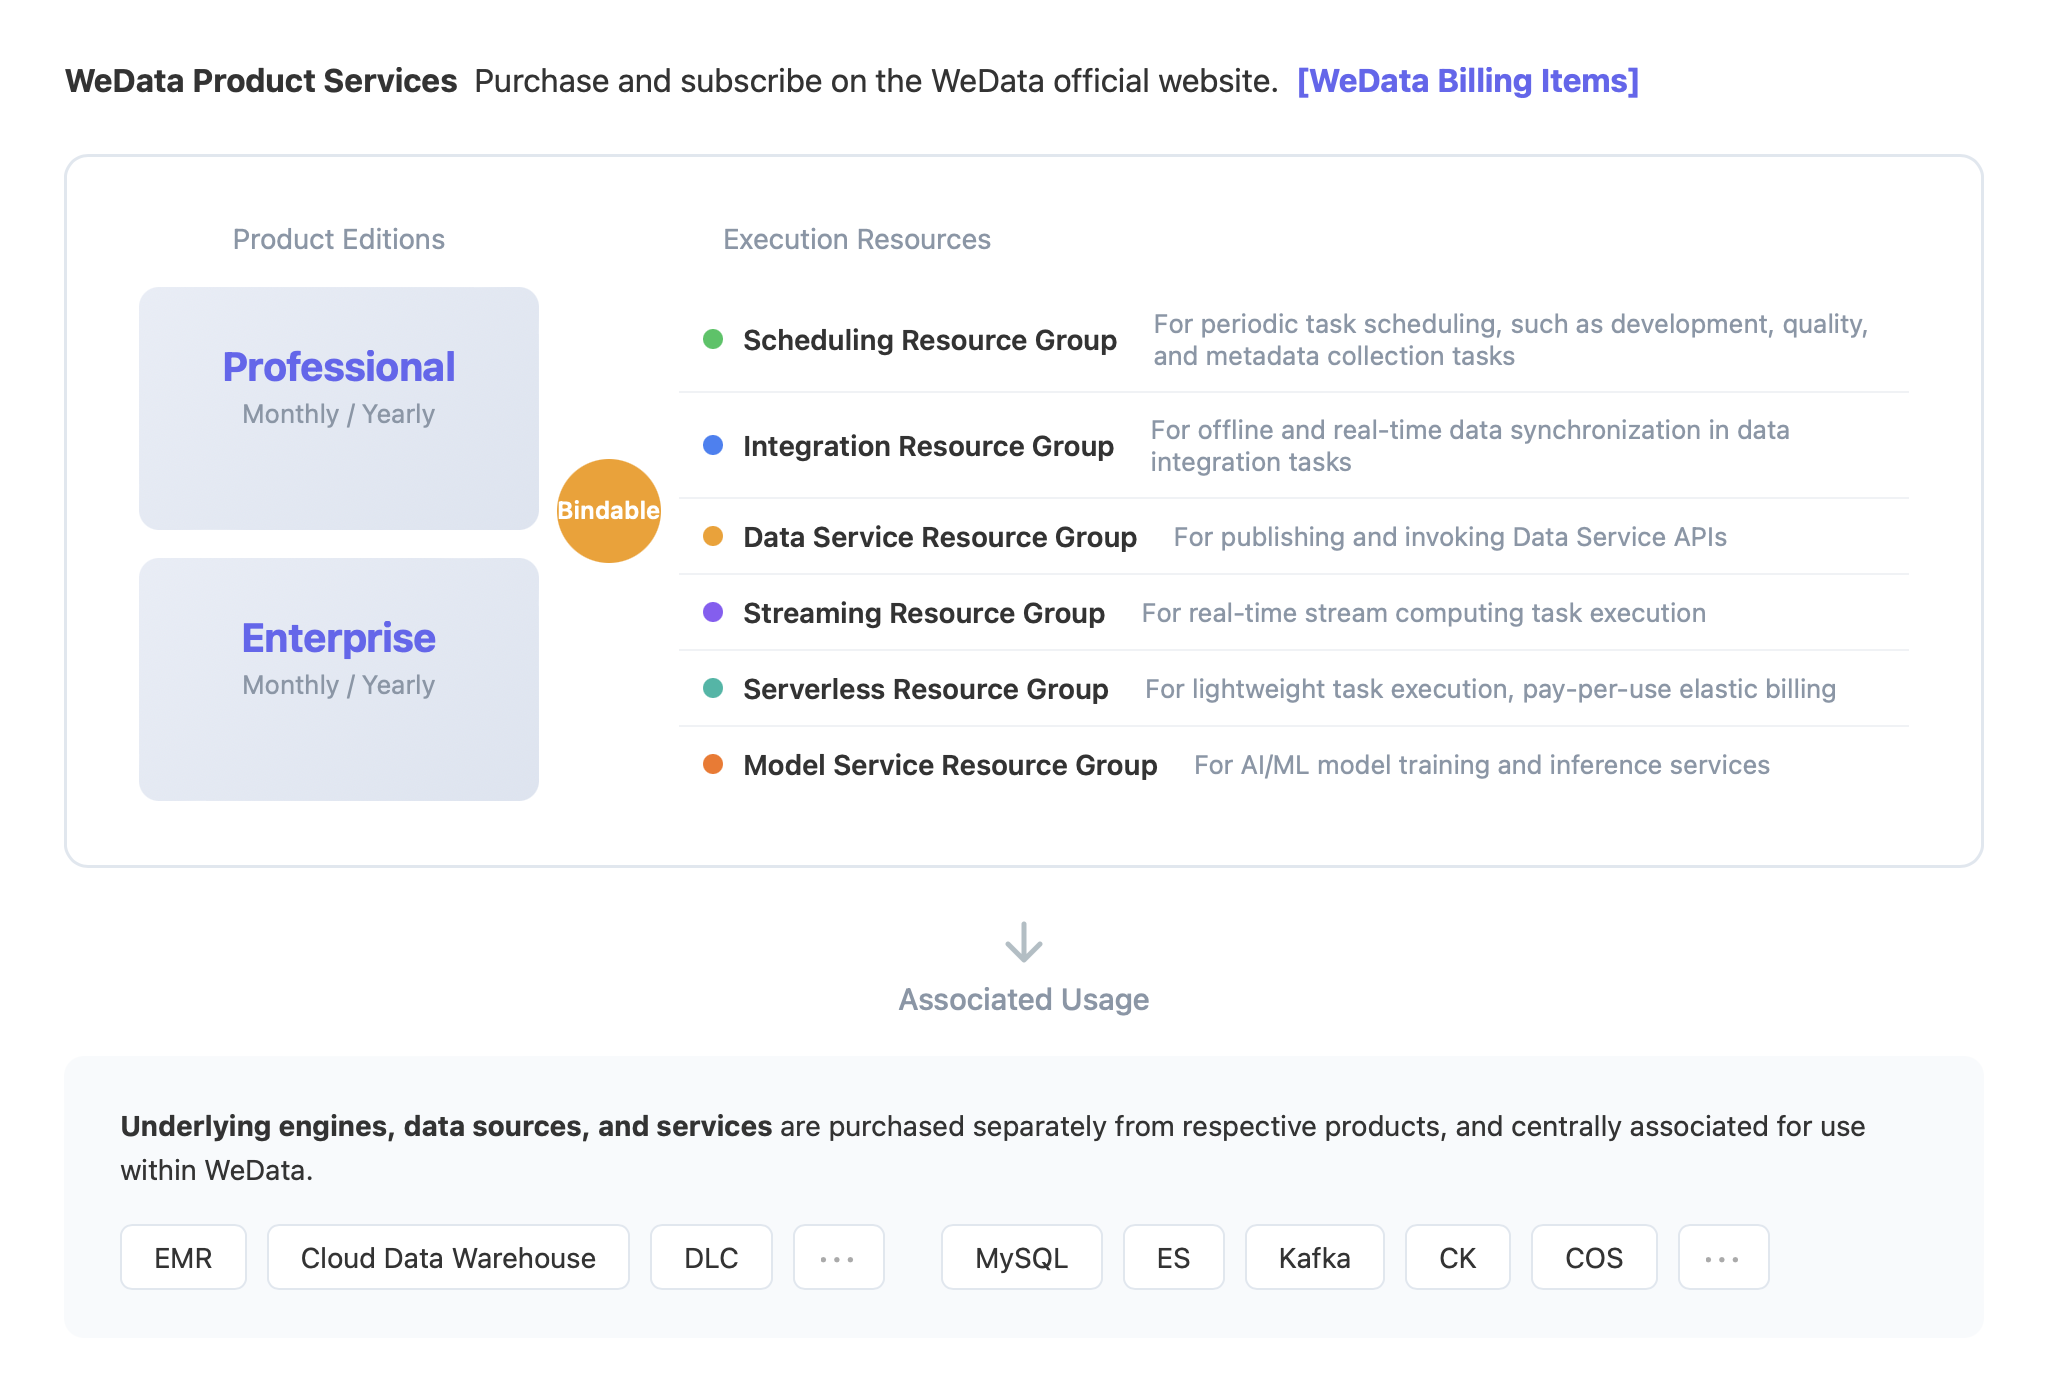Select the Professional edition card
The height and width of the screenshot is (1398, 2060).
click(x=338, y=408)
